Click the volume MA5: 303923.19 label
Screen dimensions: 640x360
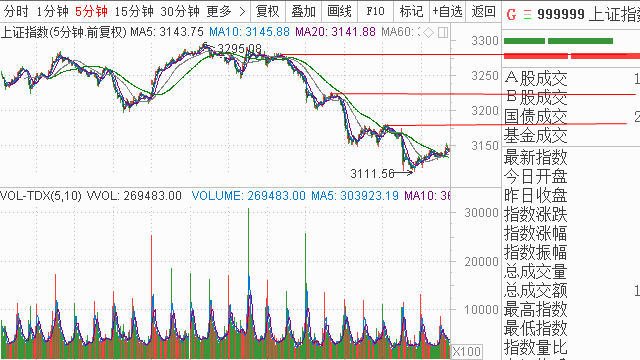[355, 196]
